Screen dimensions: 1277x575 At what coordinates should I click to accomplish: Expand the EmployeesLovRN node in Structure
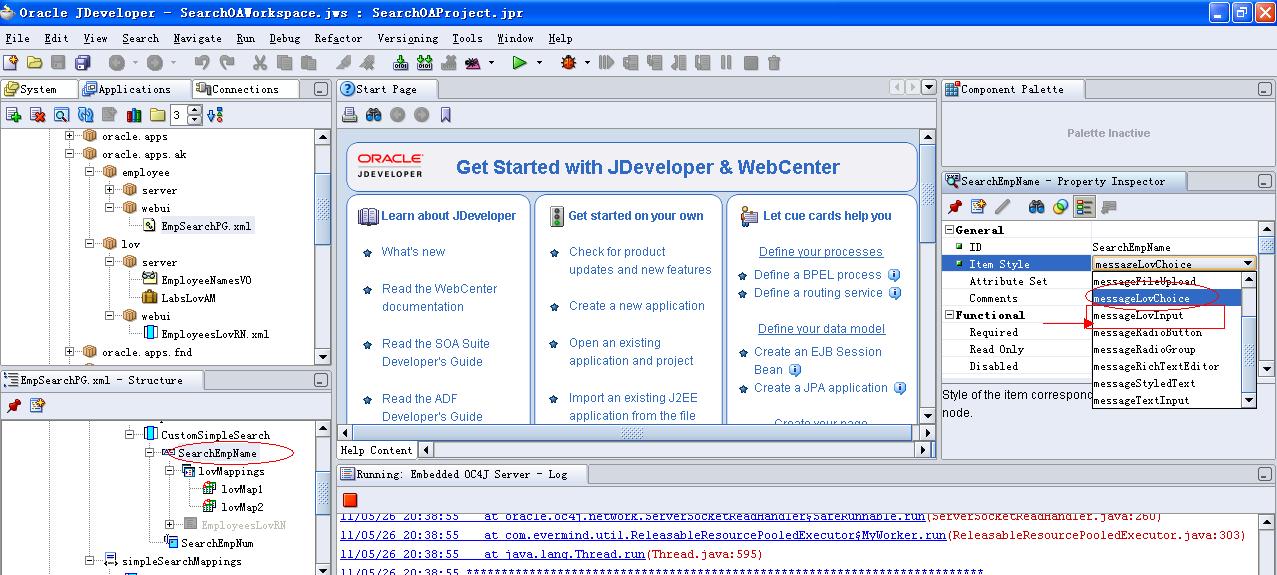click(170, 525)
